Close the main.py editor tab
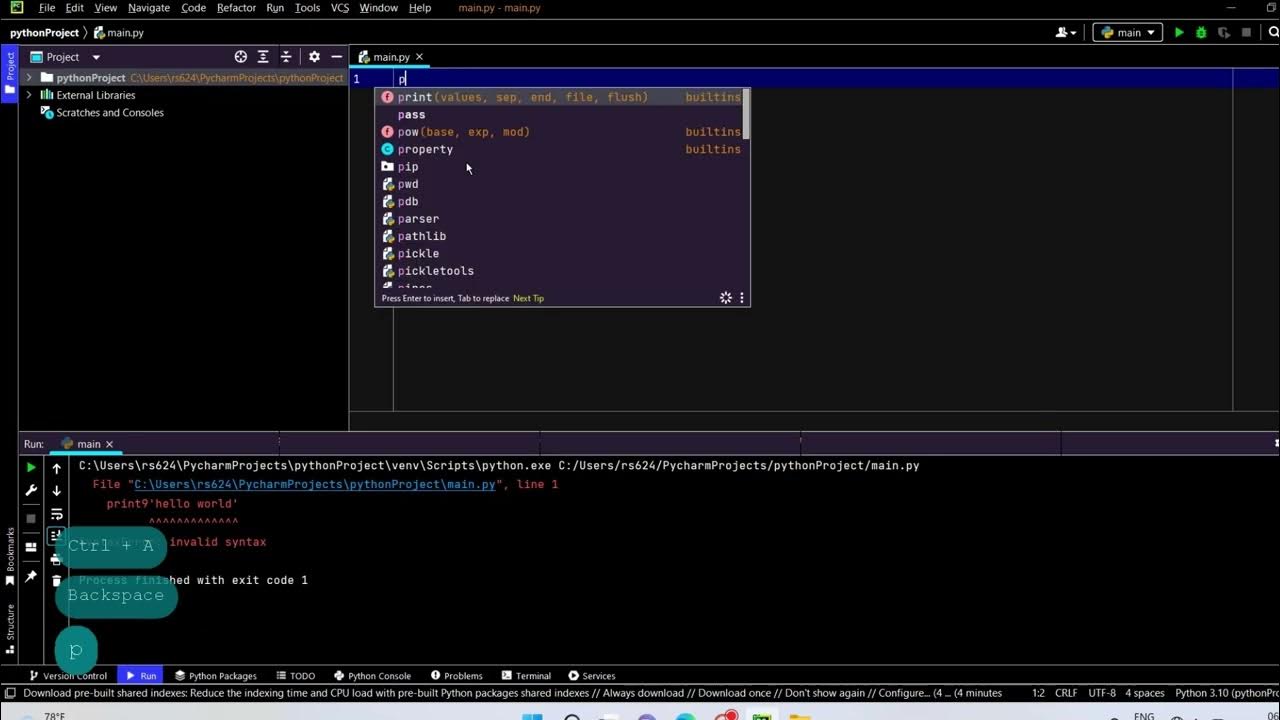This screenshot has width=1280, height=720. (x=419, y=57)
